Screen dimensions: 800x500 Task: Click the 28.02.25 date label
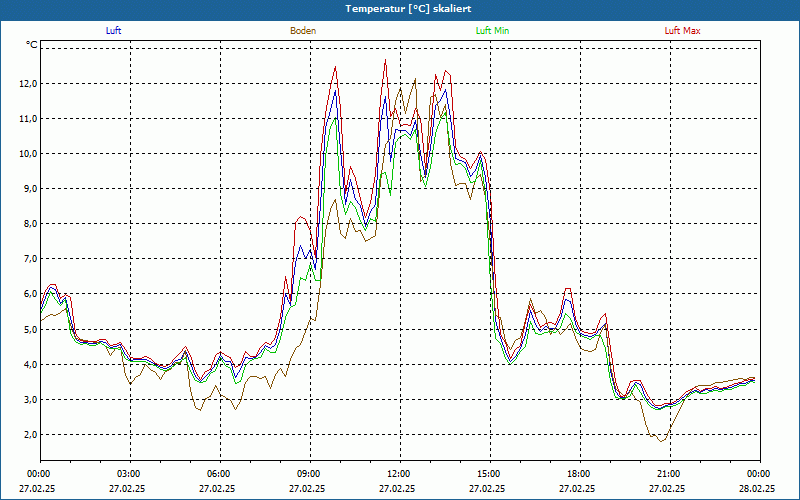[757, 488]
